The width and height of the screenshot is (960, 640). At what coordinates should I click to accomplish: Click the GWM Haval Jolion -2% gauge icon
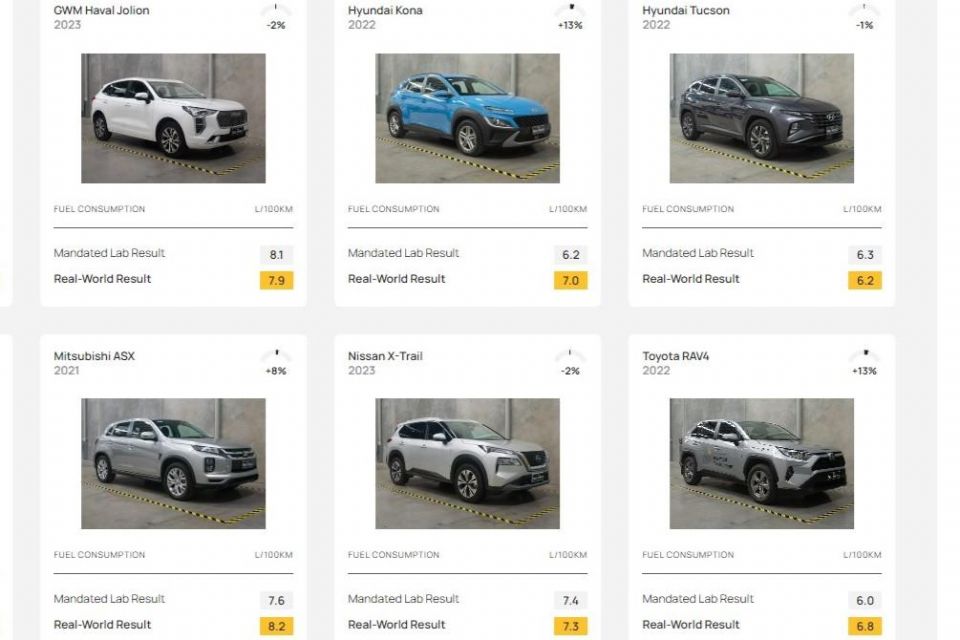276,10
